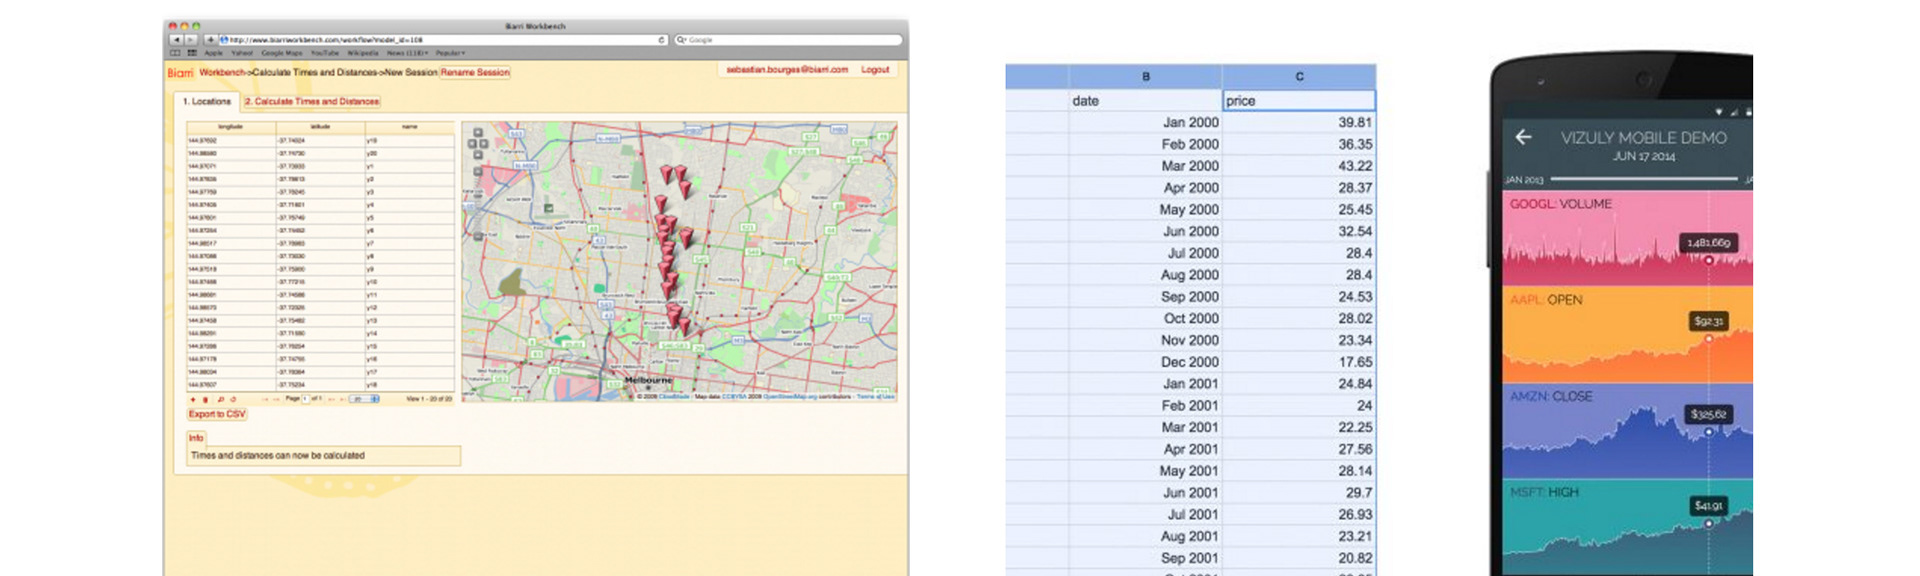1920x576 pixels.
Task: Click the refresh icon below locations table
Action: [x=233, y=399]
